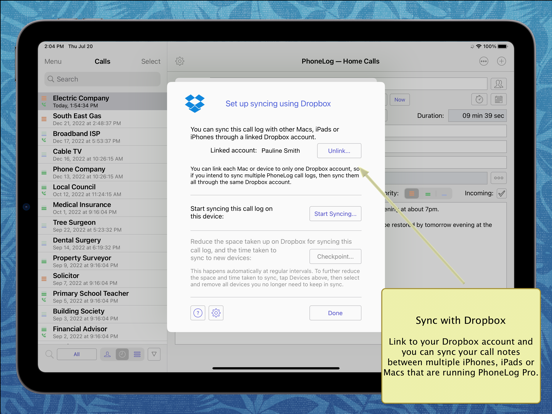Select the Medical Insurance call

(102, 208)
